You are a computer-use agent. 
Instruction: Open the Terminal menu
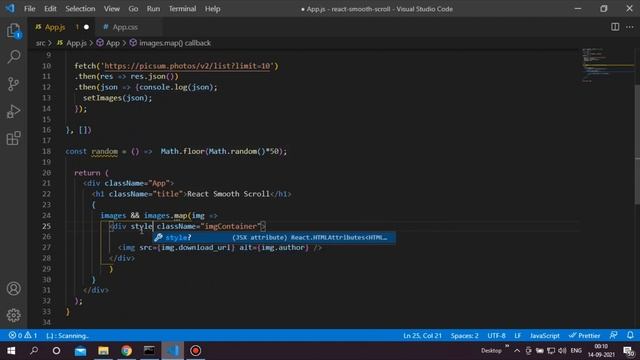[x=182, y=9]
